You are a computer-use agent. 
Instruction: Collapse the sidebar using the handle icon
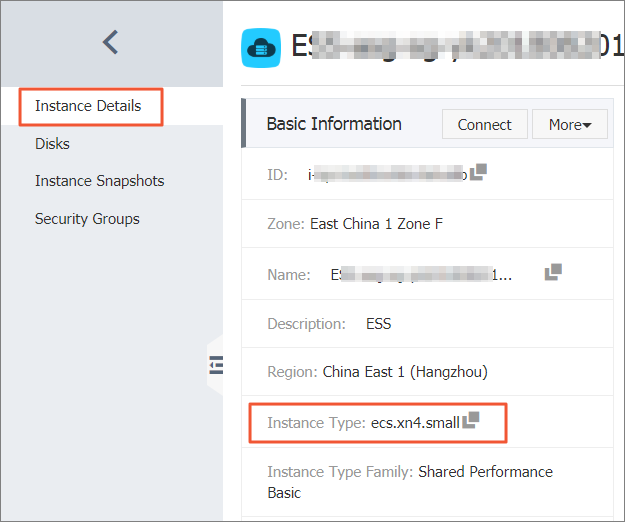[215, 365]
